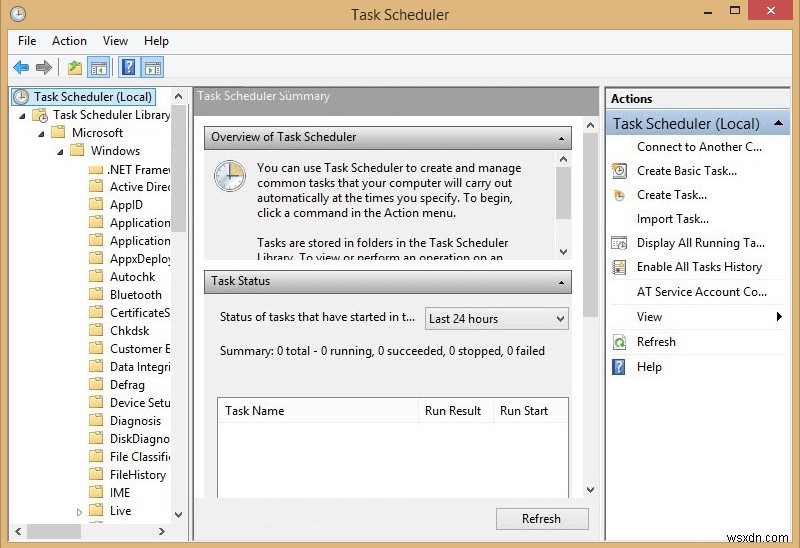Click the title bar clock application icon

[18, 14]
